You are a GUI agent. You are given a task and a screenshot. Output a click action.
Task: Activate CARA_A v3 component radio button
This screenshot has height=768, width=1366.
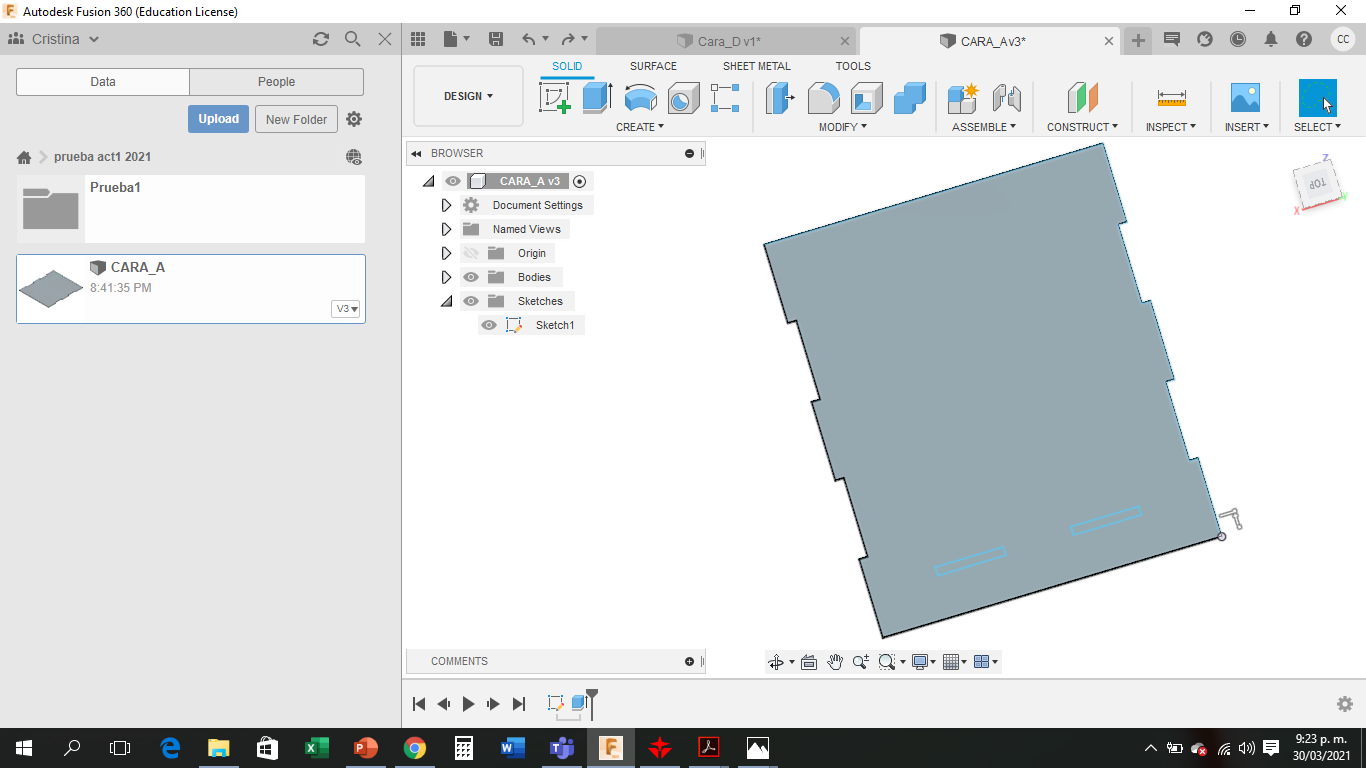pos(580,181)
